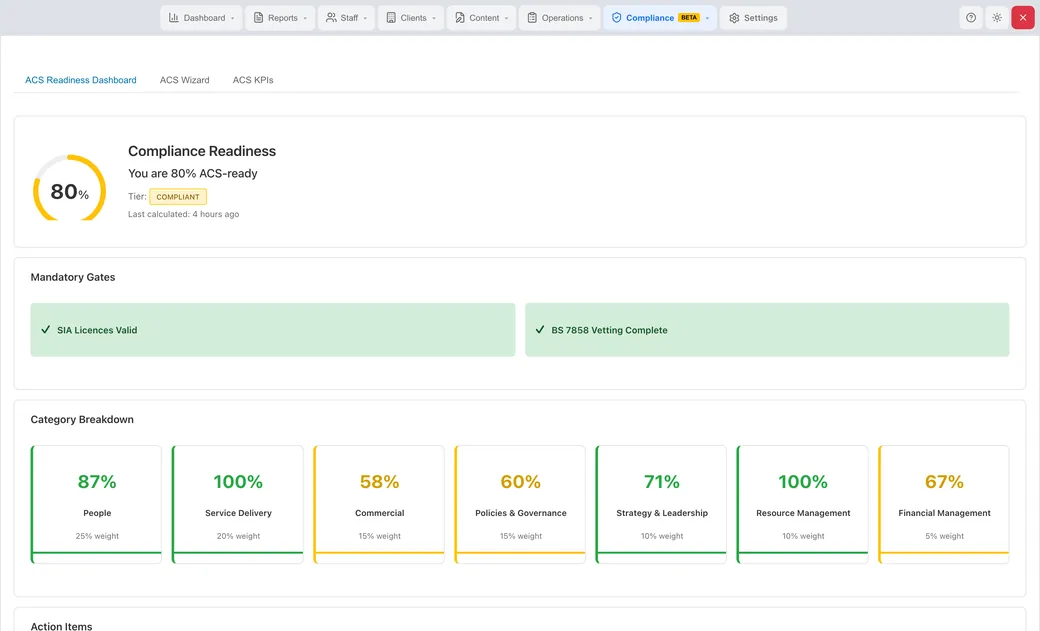Click 'Last calculated: 4 hours ago' text
This screenshot has height=631, width=1040.
[x=184, y=214]
